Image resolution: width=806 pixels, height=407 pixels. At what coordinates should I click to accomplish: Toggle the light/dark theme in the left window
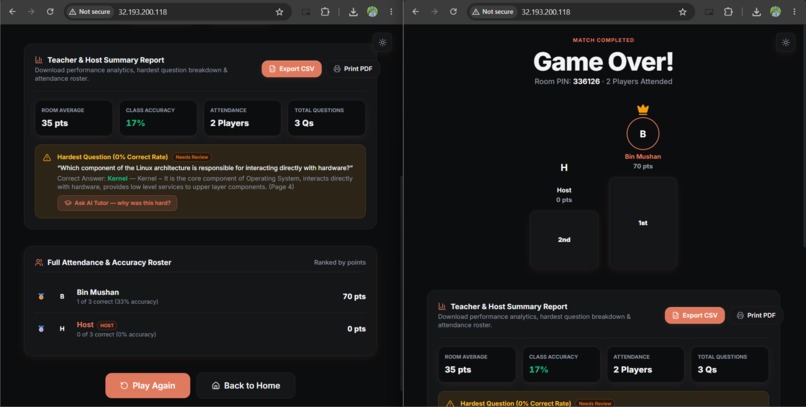382,42
